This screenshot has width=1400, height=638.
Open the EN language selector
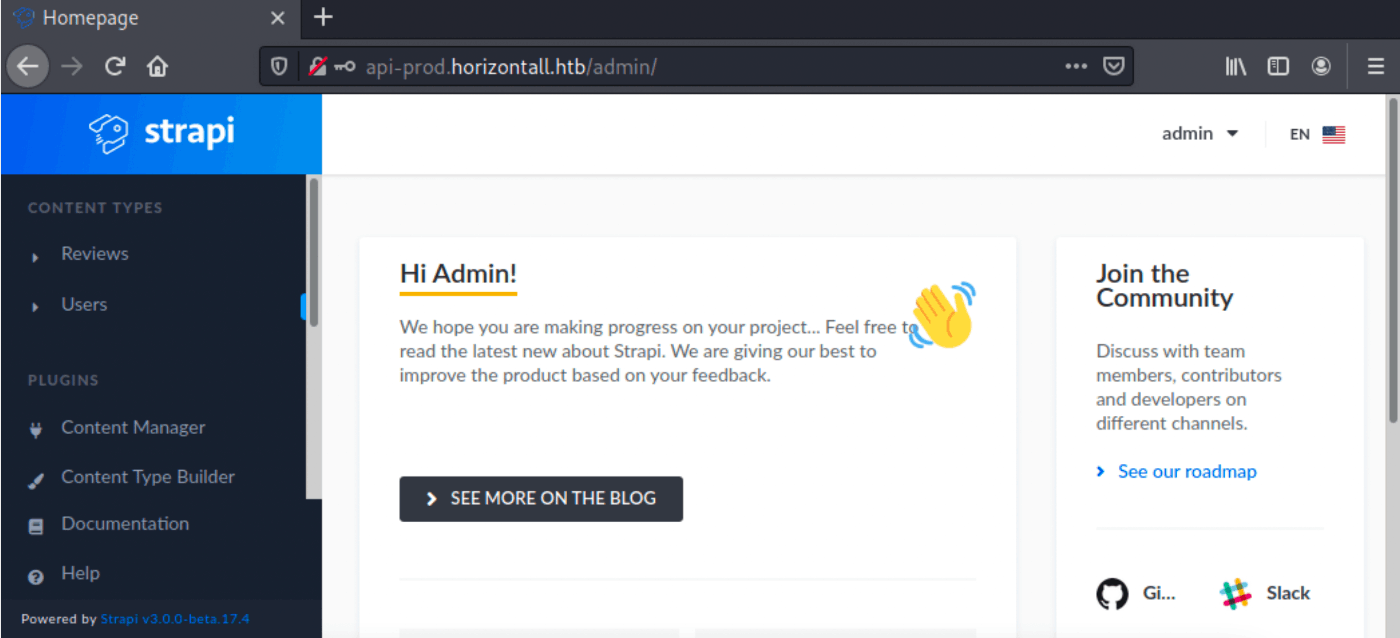tap(1318, 134)
